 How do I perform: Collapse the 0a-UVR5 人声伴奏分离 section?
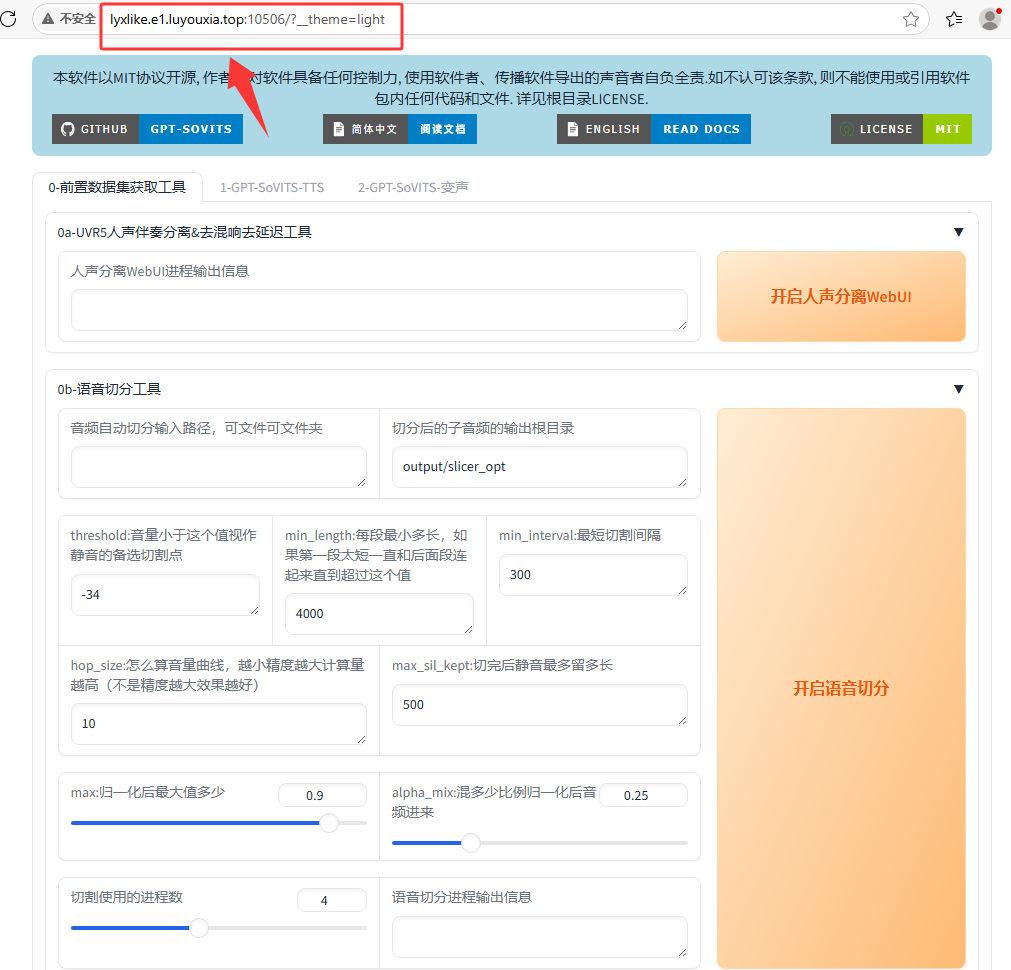click(x=958, y=232)
